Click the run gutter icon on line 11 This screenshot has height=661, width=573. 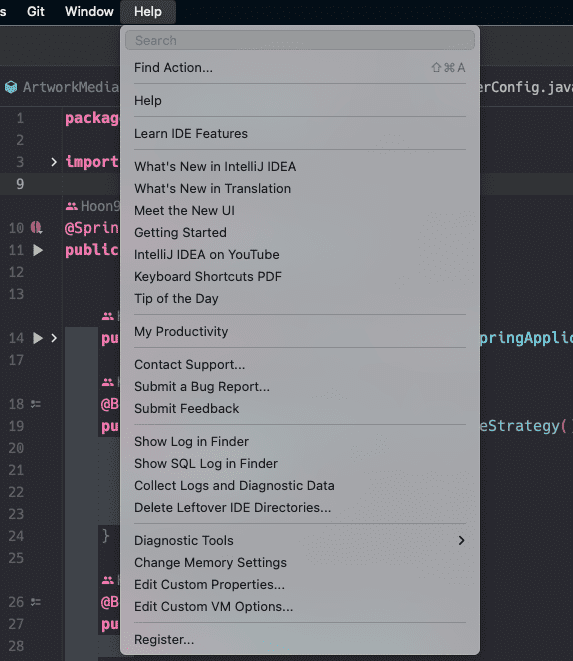[38, 250]
